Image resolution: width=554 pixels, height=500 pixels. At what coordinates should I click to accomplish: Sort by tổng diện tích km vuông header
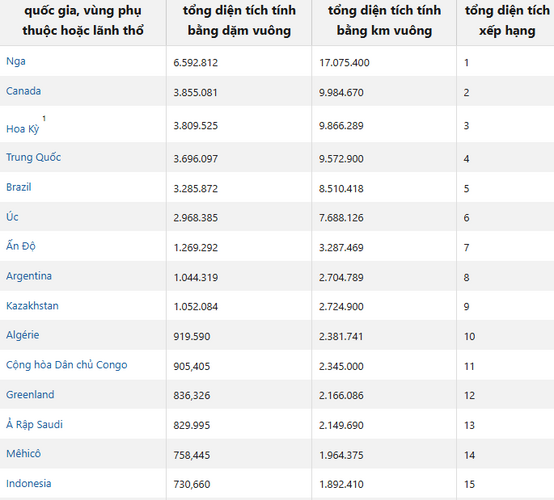[x=384, y=20]
